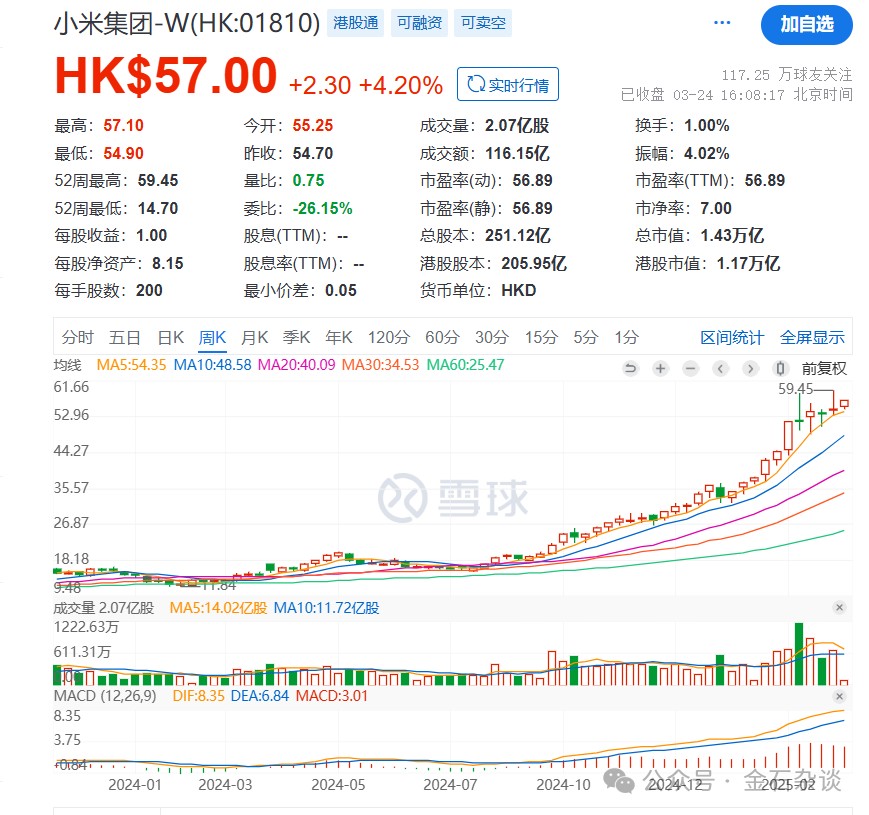The width and height of the screenshot is (869, 815).
Task: Zoom in the K-line chart with plus icon
Action: click(660, 368)
